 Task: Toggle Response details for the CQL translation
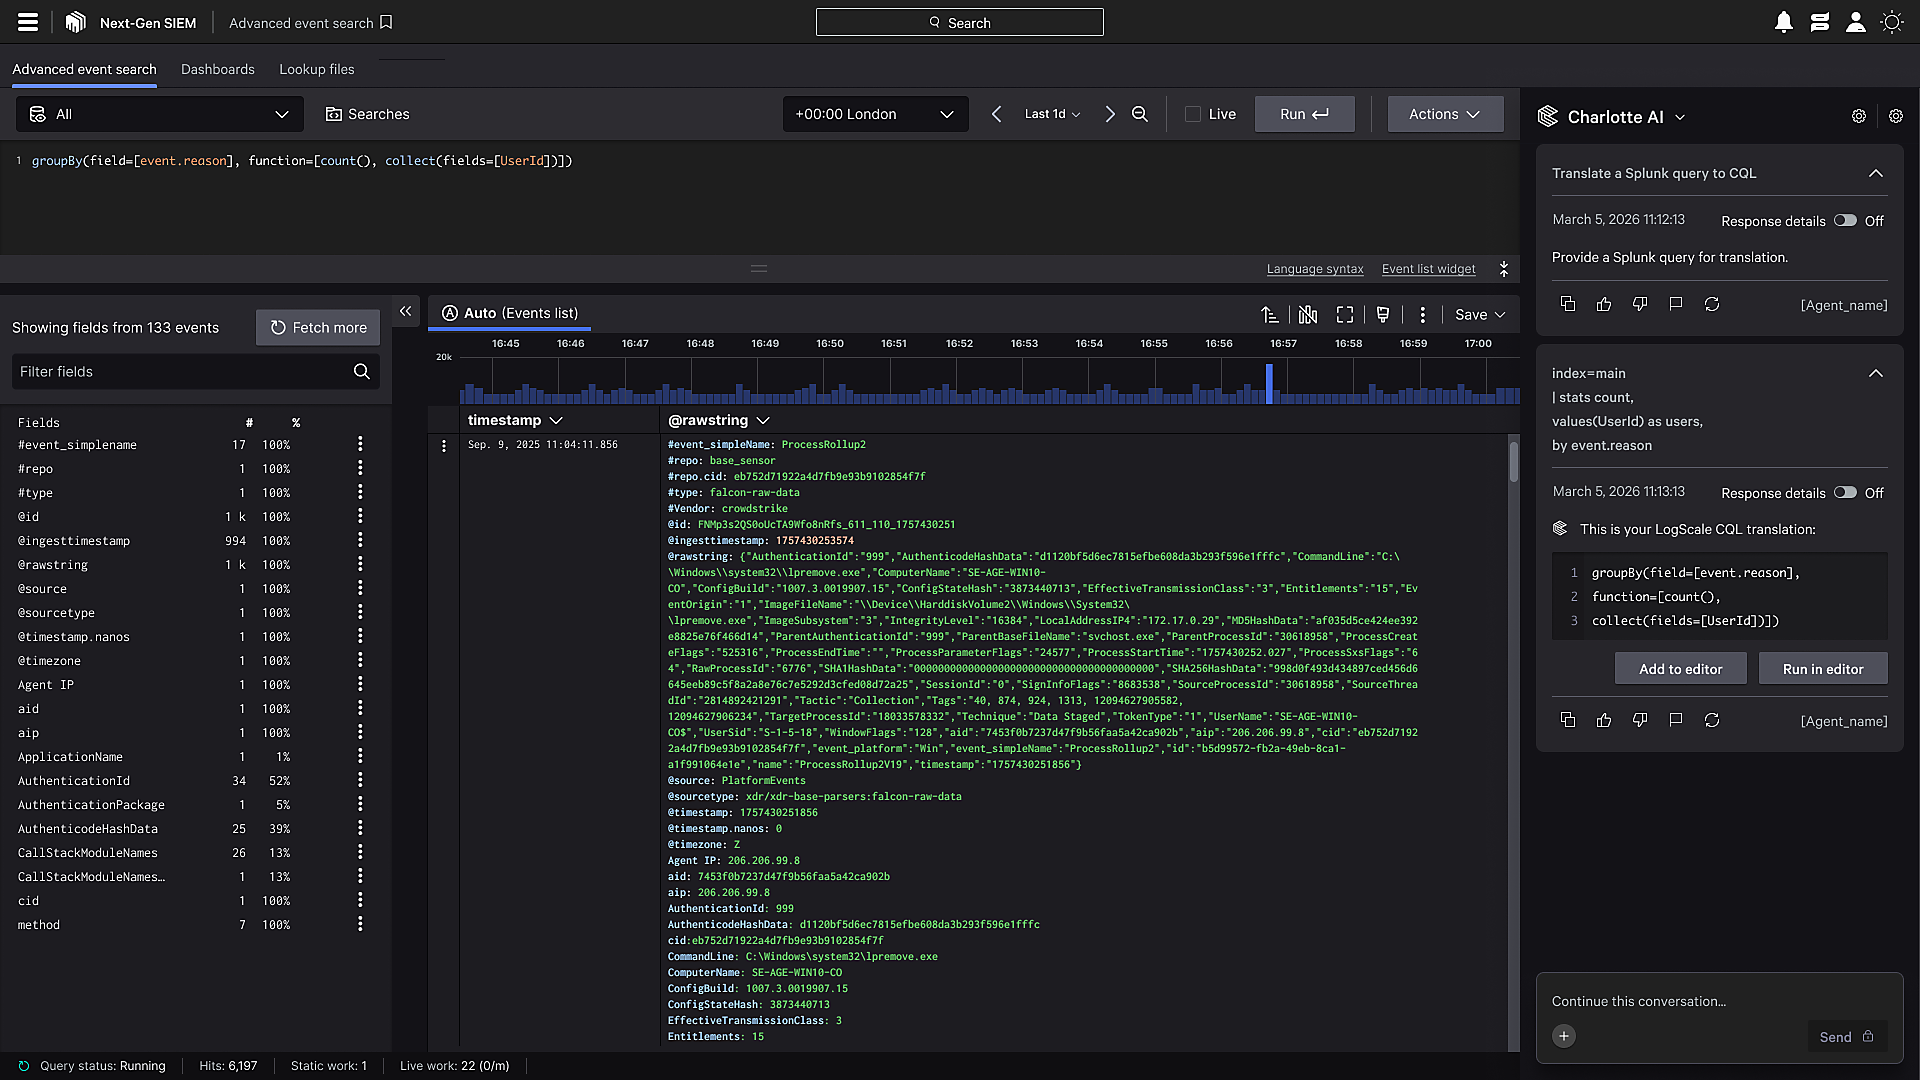click(1845, 493)
